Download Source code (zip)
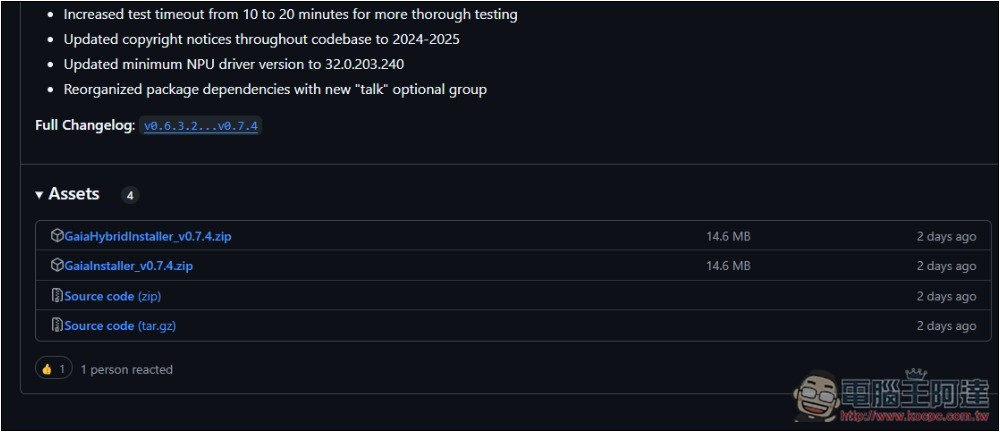The width and height of the screenshot is (1000, 432). tap(113, 296)
